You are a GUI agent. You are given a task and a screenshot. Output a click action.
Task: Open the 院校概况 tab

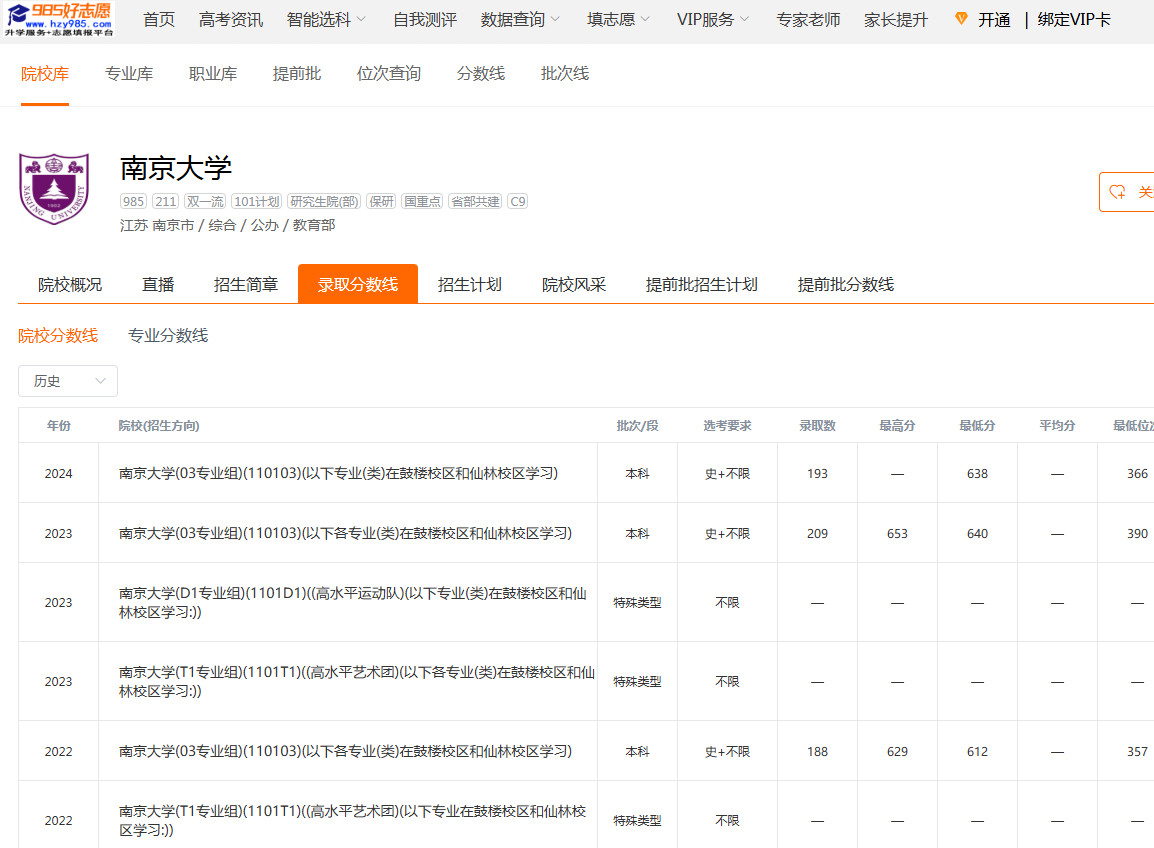(x=70, y=284)
